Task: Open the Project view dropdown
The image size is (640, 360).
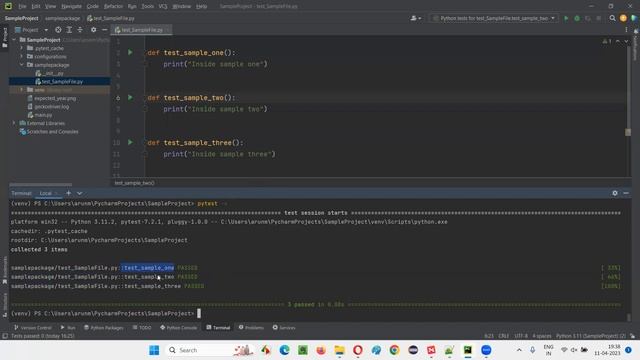Action: 31,30
